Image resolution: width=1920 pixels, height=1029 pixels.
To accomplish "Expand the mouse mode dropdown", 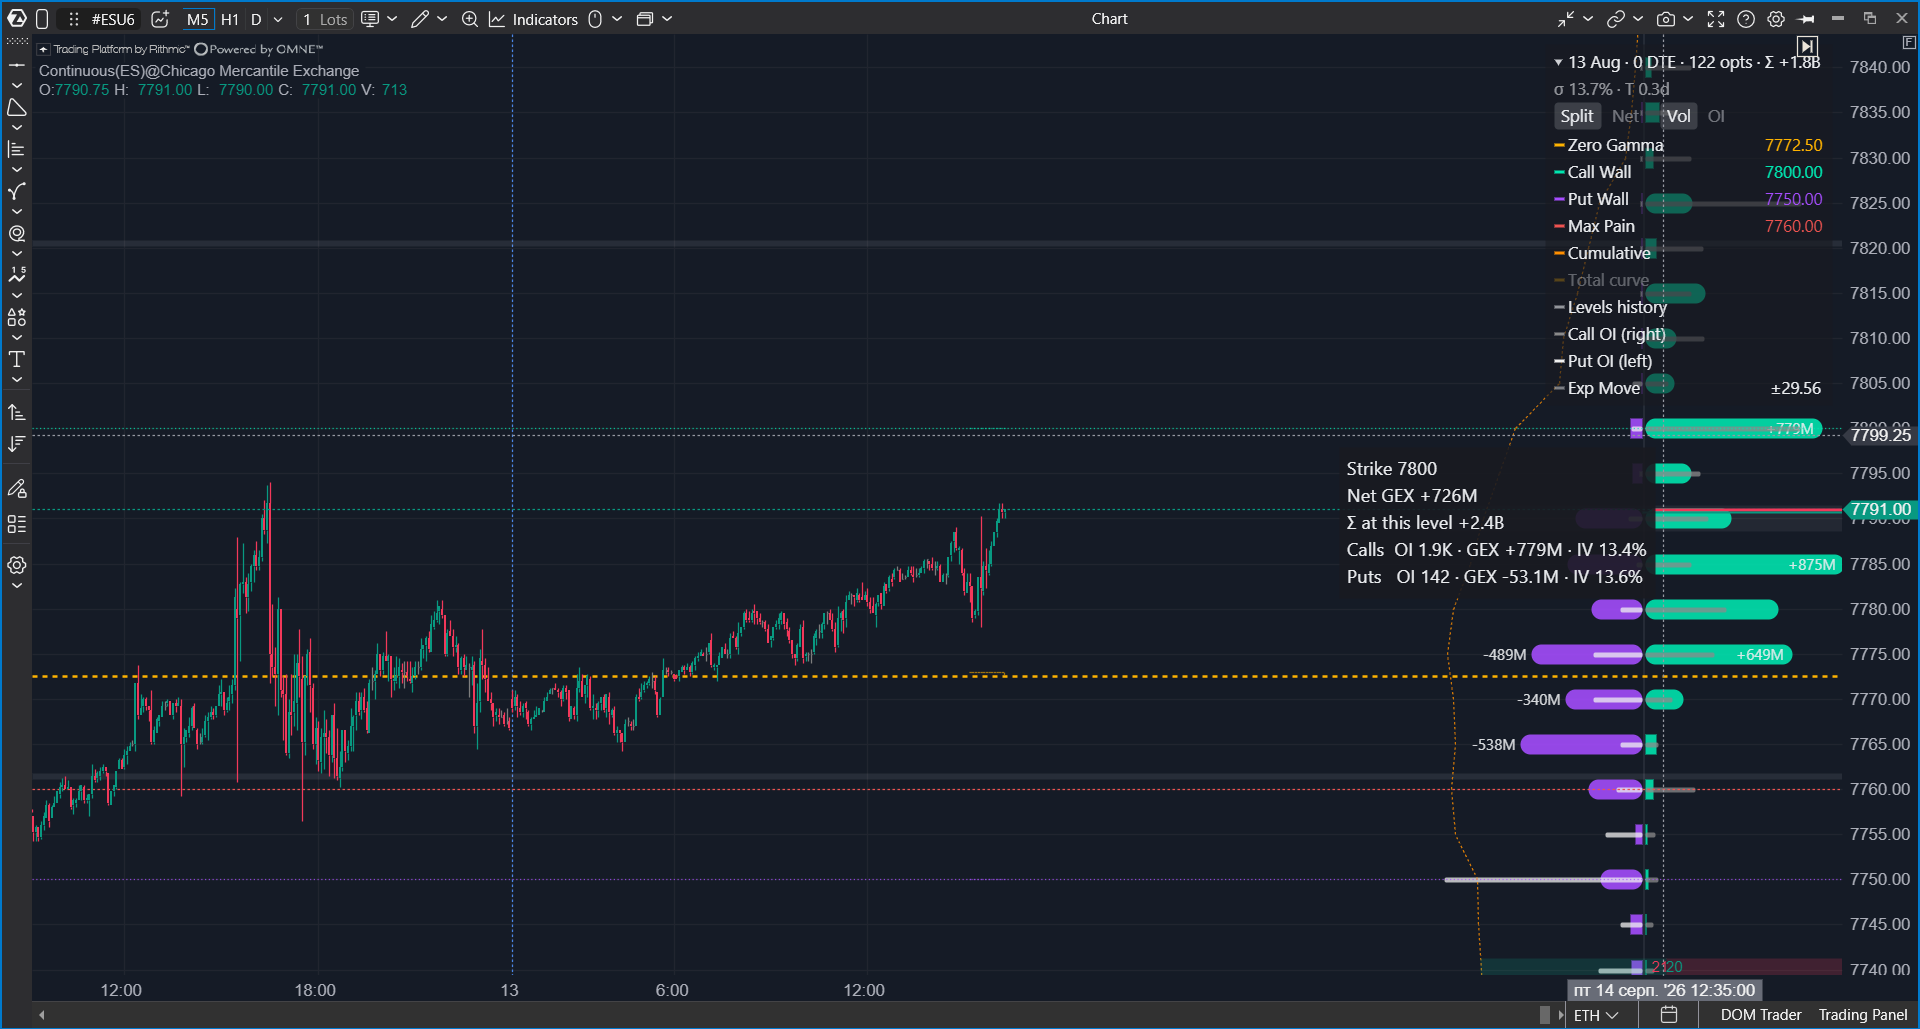I will point(617,19).
